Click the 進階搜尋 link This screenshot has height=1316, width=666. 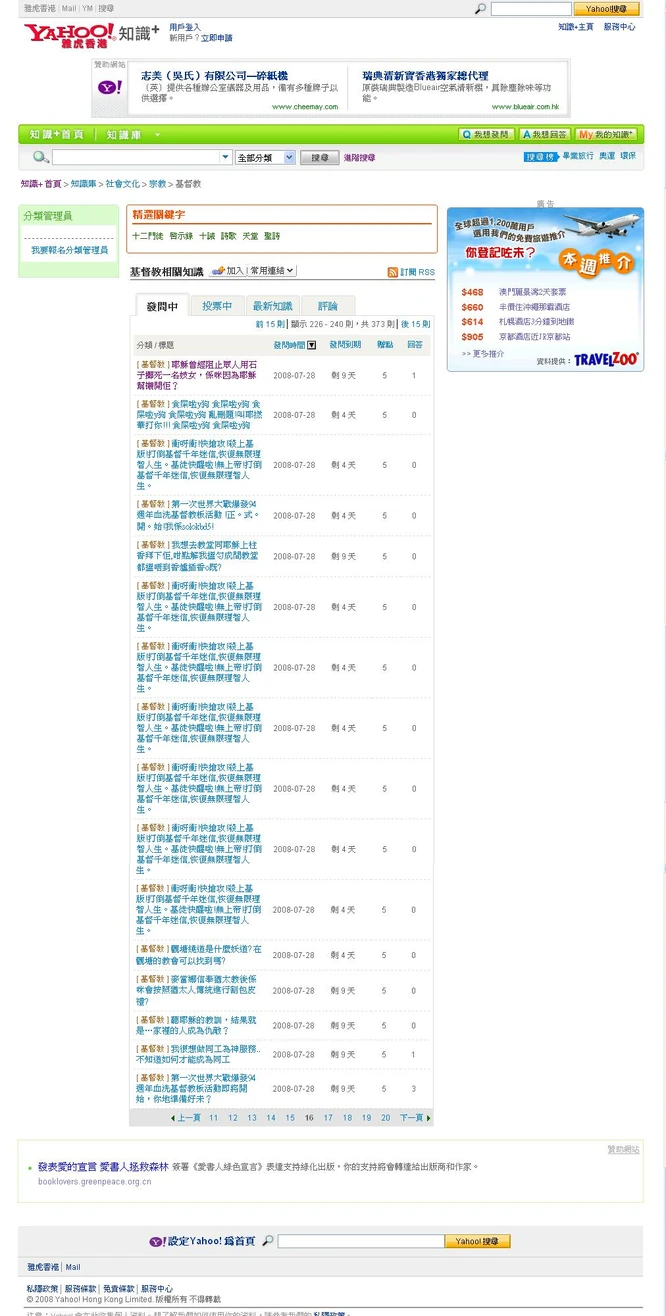point(359,158)
